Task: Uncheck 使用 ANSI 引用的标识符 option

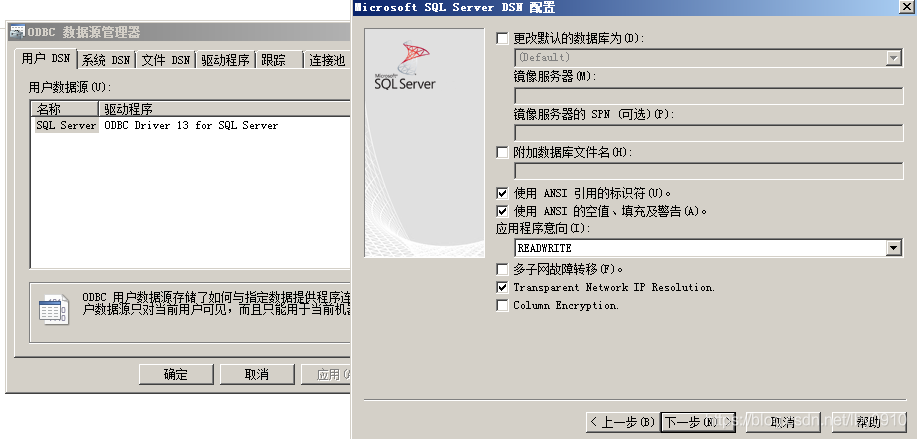Action: [x=502, y=193]
